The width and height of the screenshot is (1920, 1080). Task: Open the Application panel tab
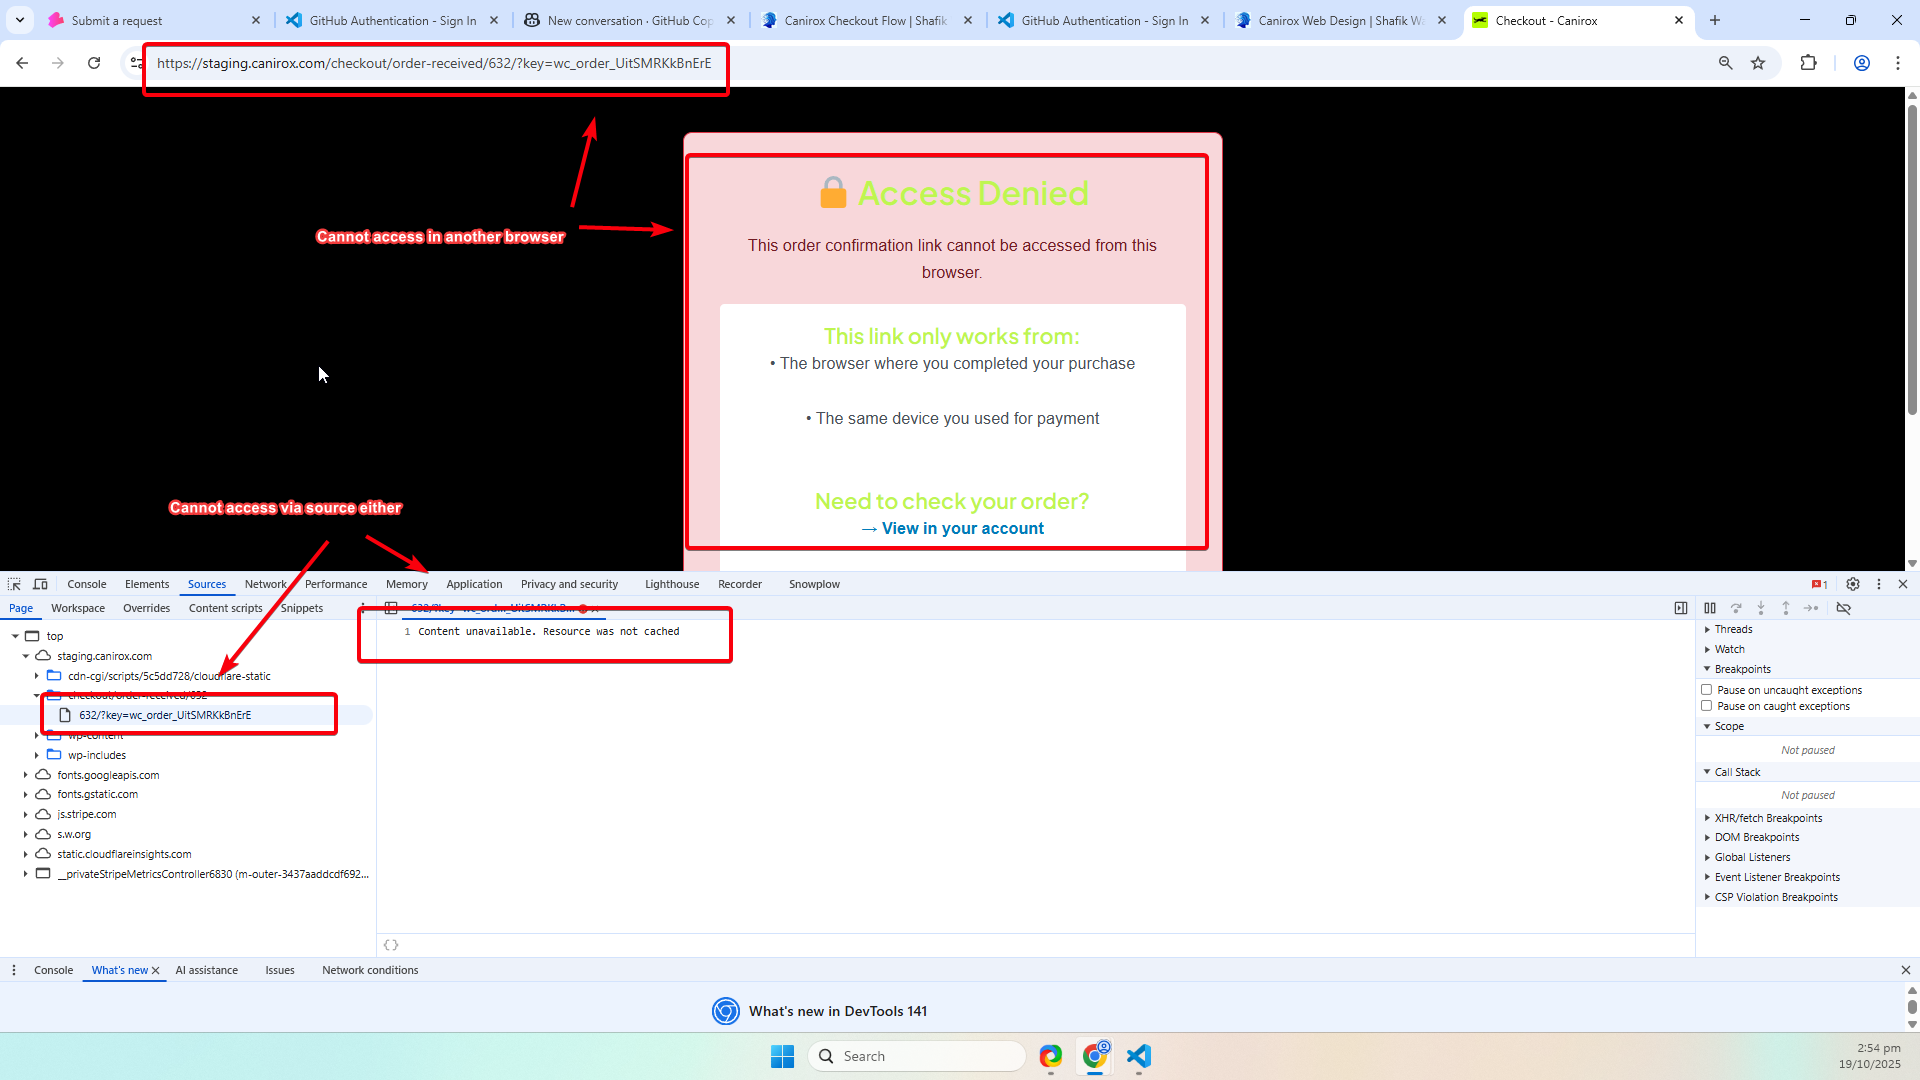(x=474, y=584)
